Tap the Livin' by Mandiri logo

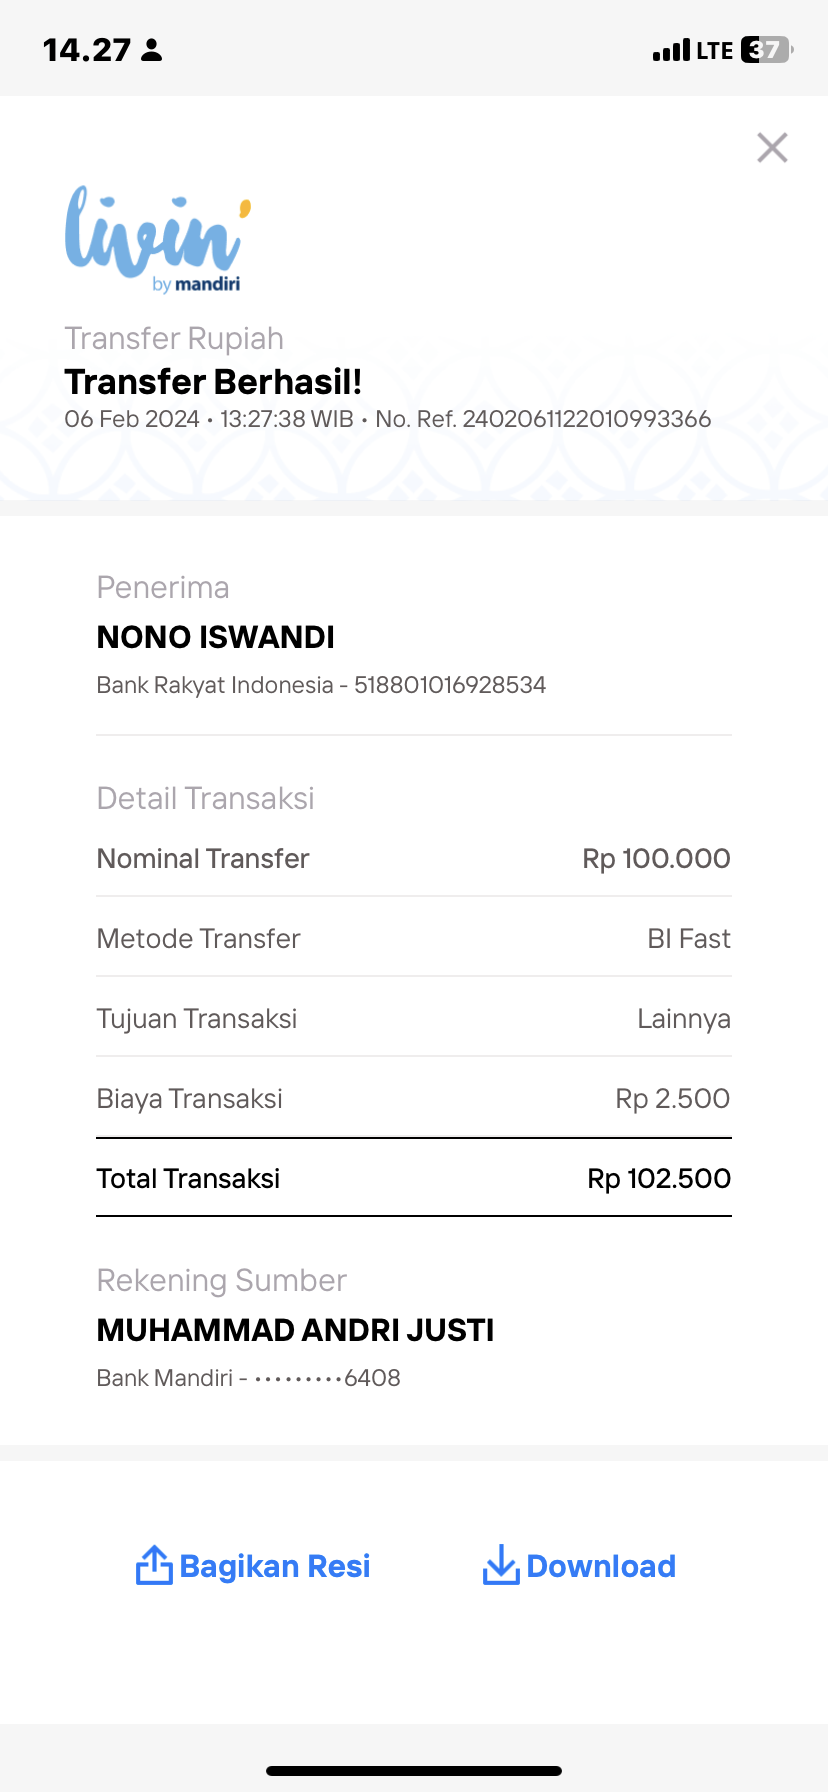(x=158, y=239)
